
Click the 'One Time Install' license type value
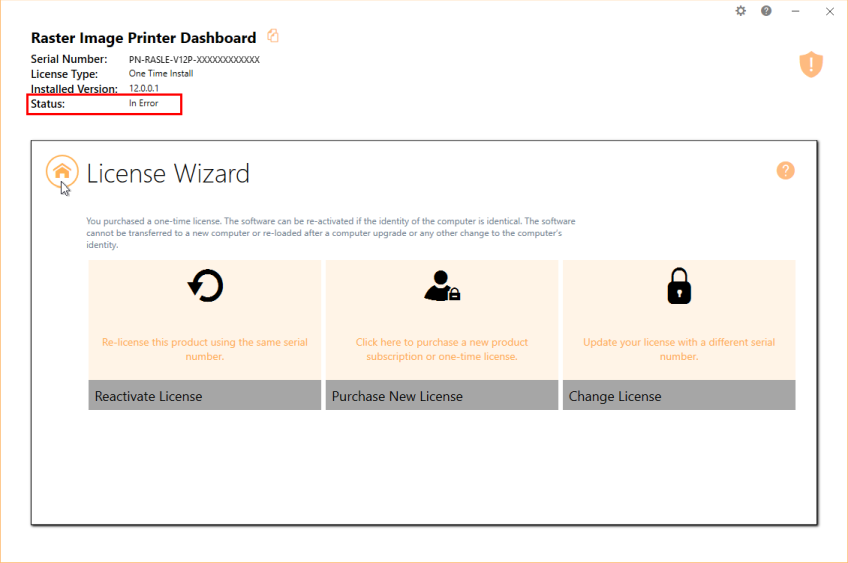coord(161,74)
